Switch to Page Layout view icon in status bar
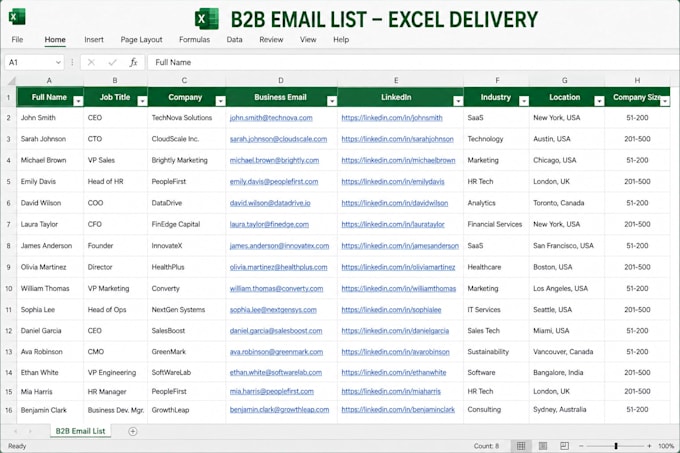 (x=543, y=446)
